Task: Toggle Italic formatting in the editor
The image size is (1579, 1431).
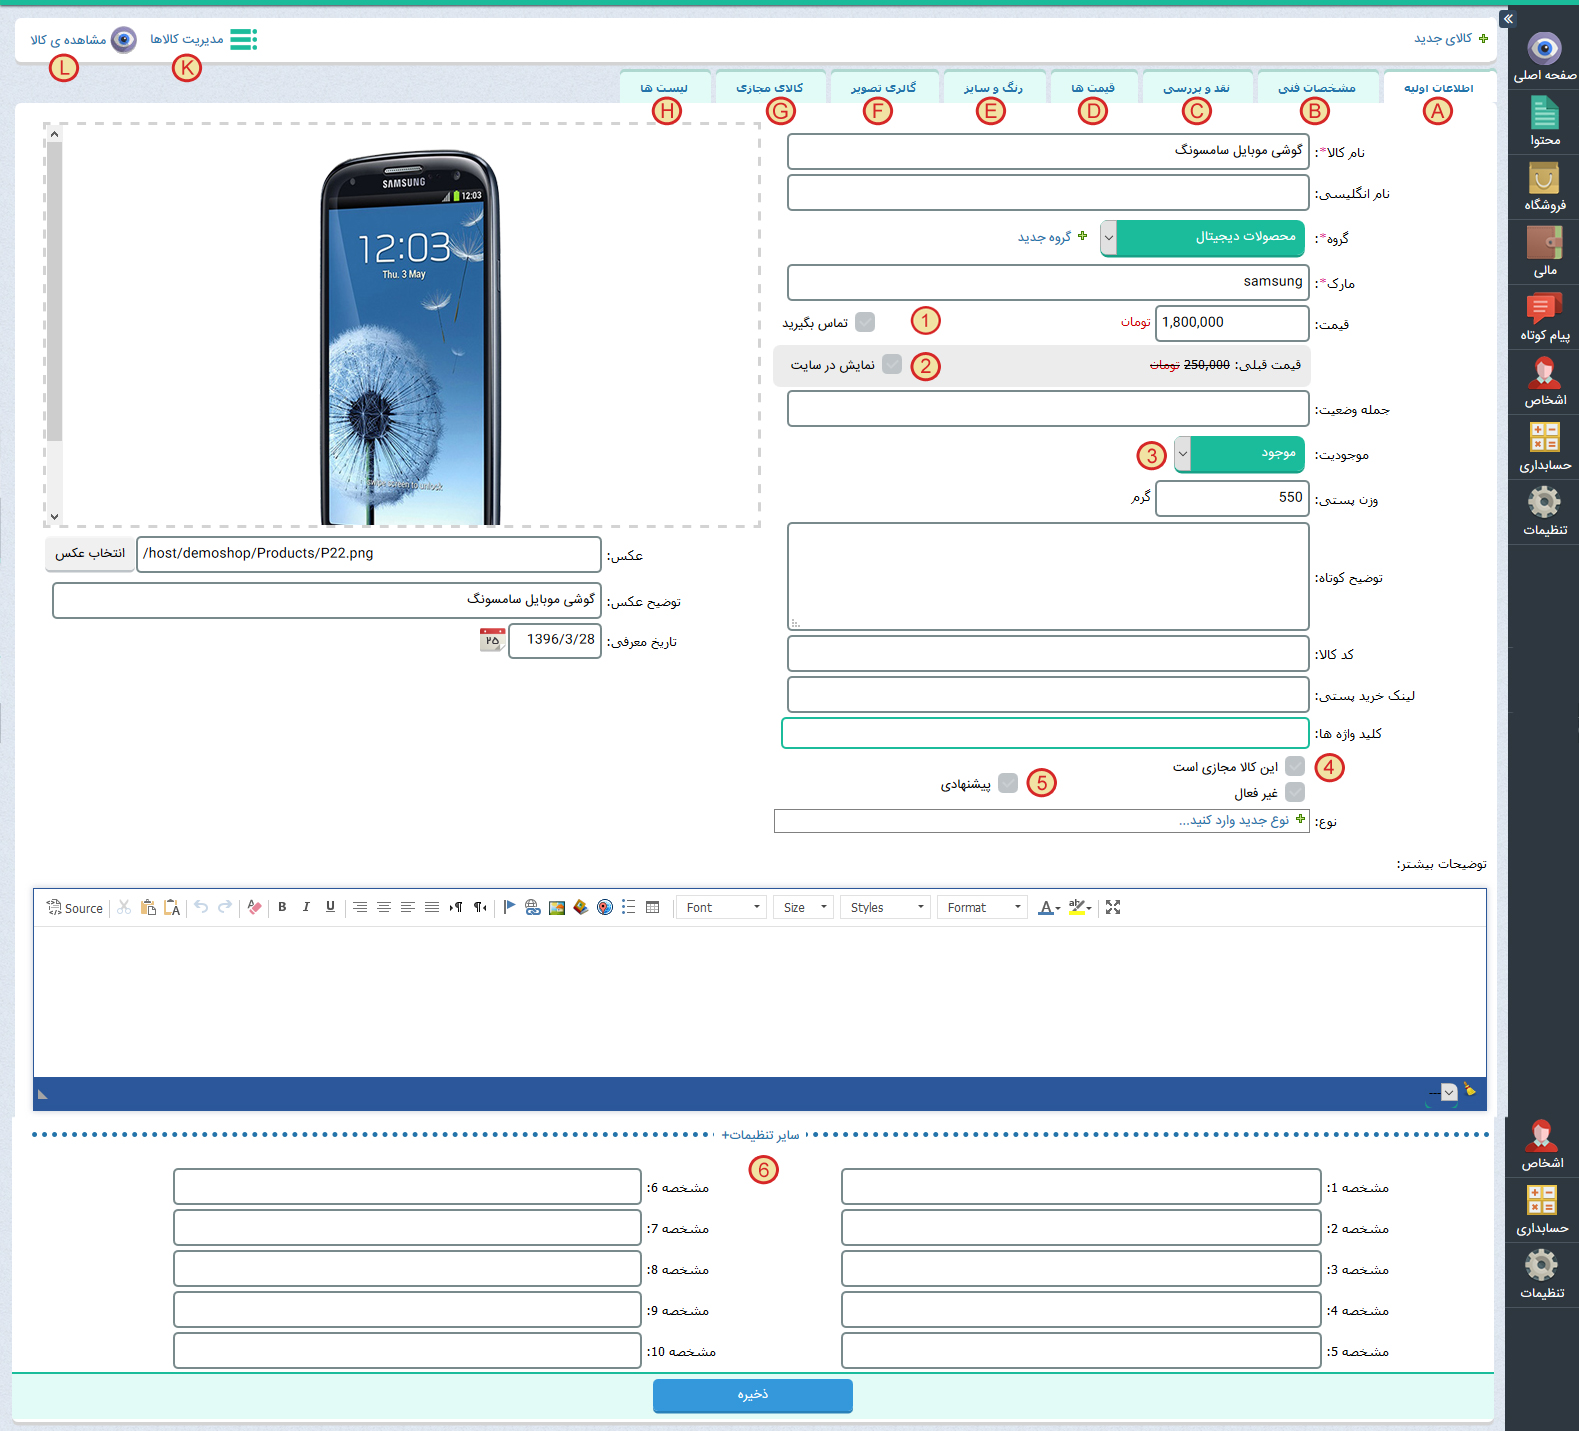Action: tap(306, 907)
